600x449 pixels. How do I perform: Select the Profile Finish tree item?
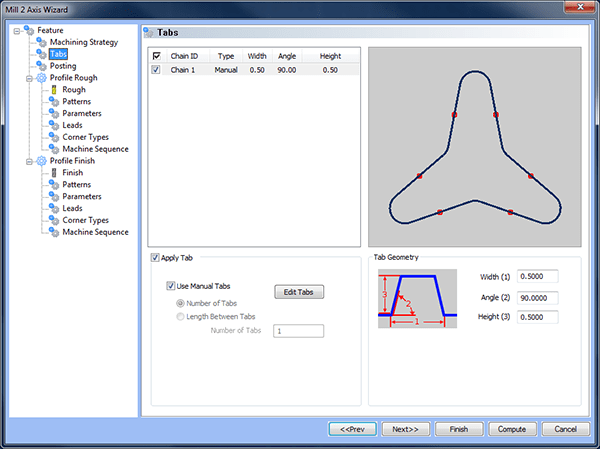[72, 161]
